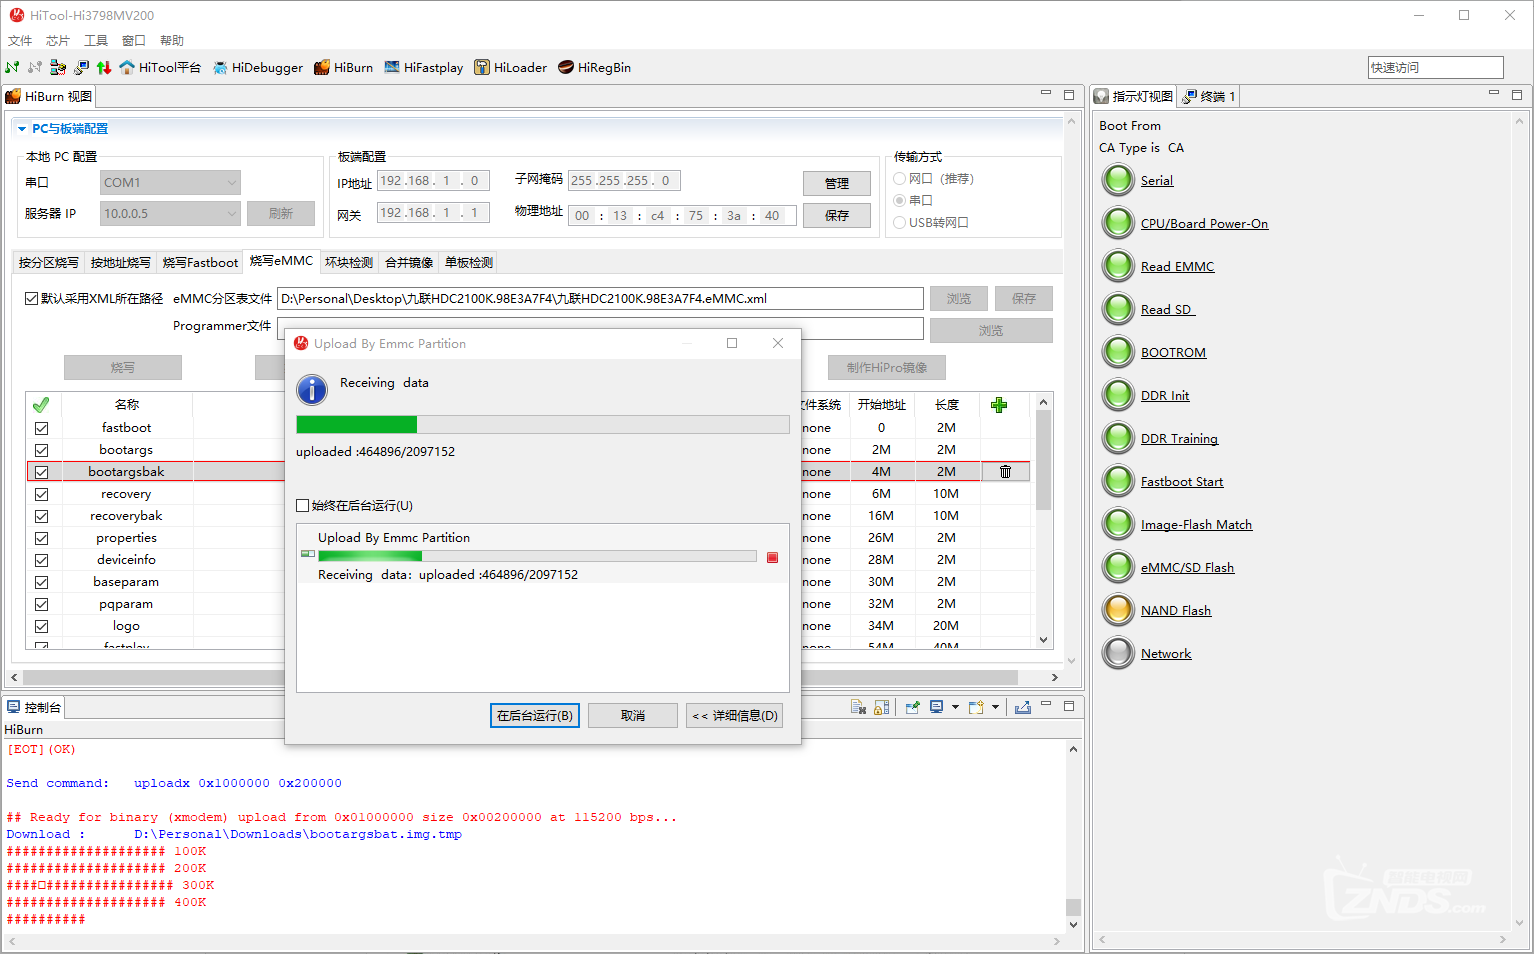1534x954 pixels.
Task: Switch to the 烧写Fastboot tab
Action: click(x=200, y=262)
